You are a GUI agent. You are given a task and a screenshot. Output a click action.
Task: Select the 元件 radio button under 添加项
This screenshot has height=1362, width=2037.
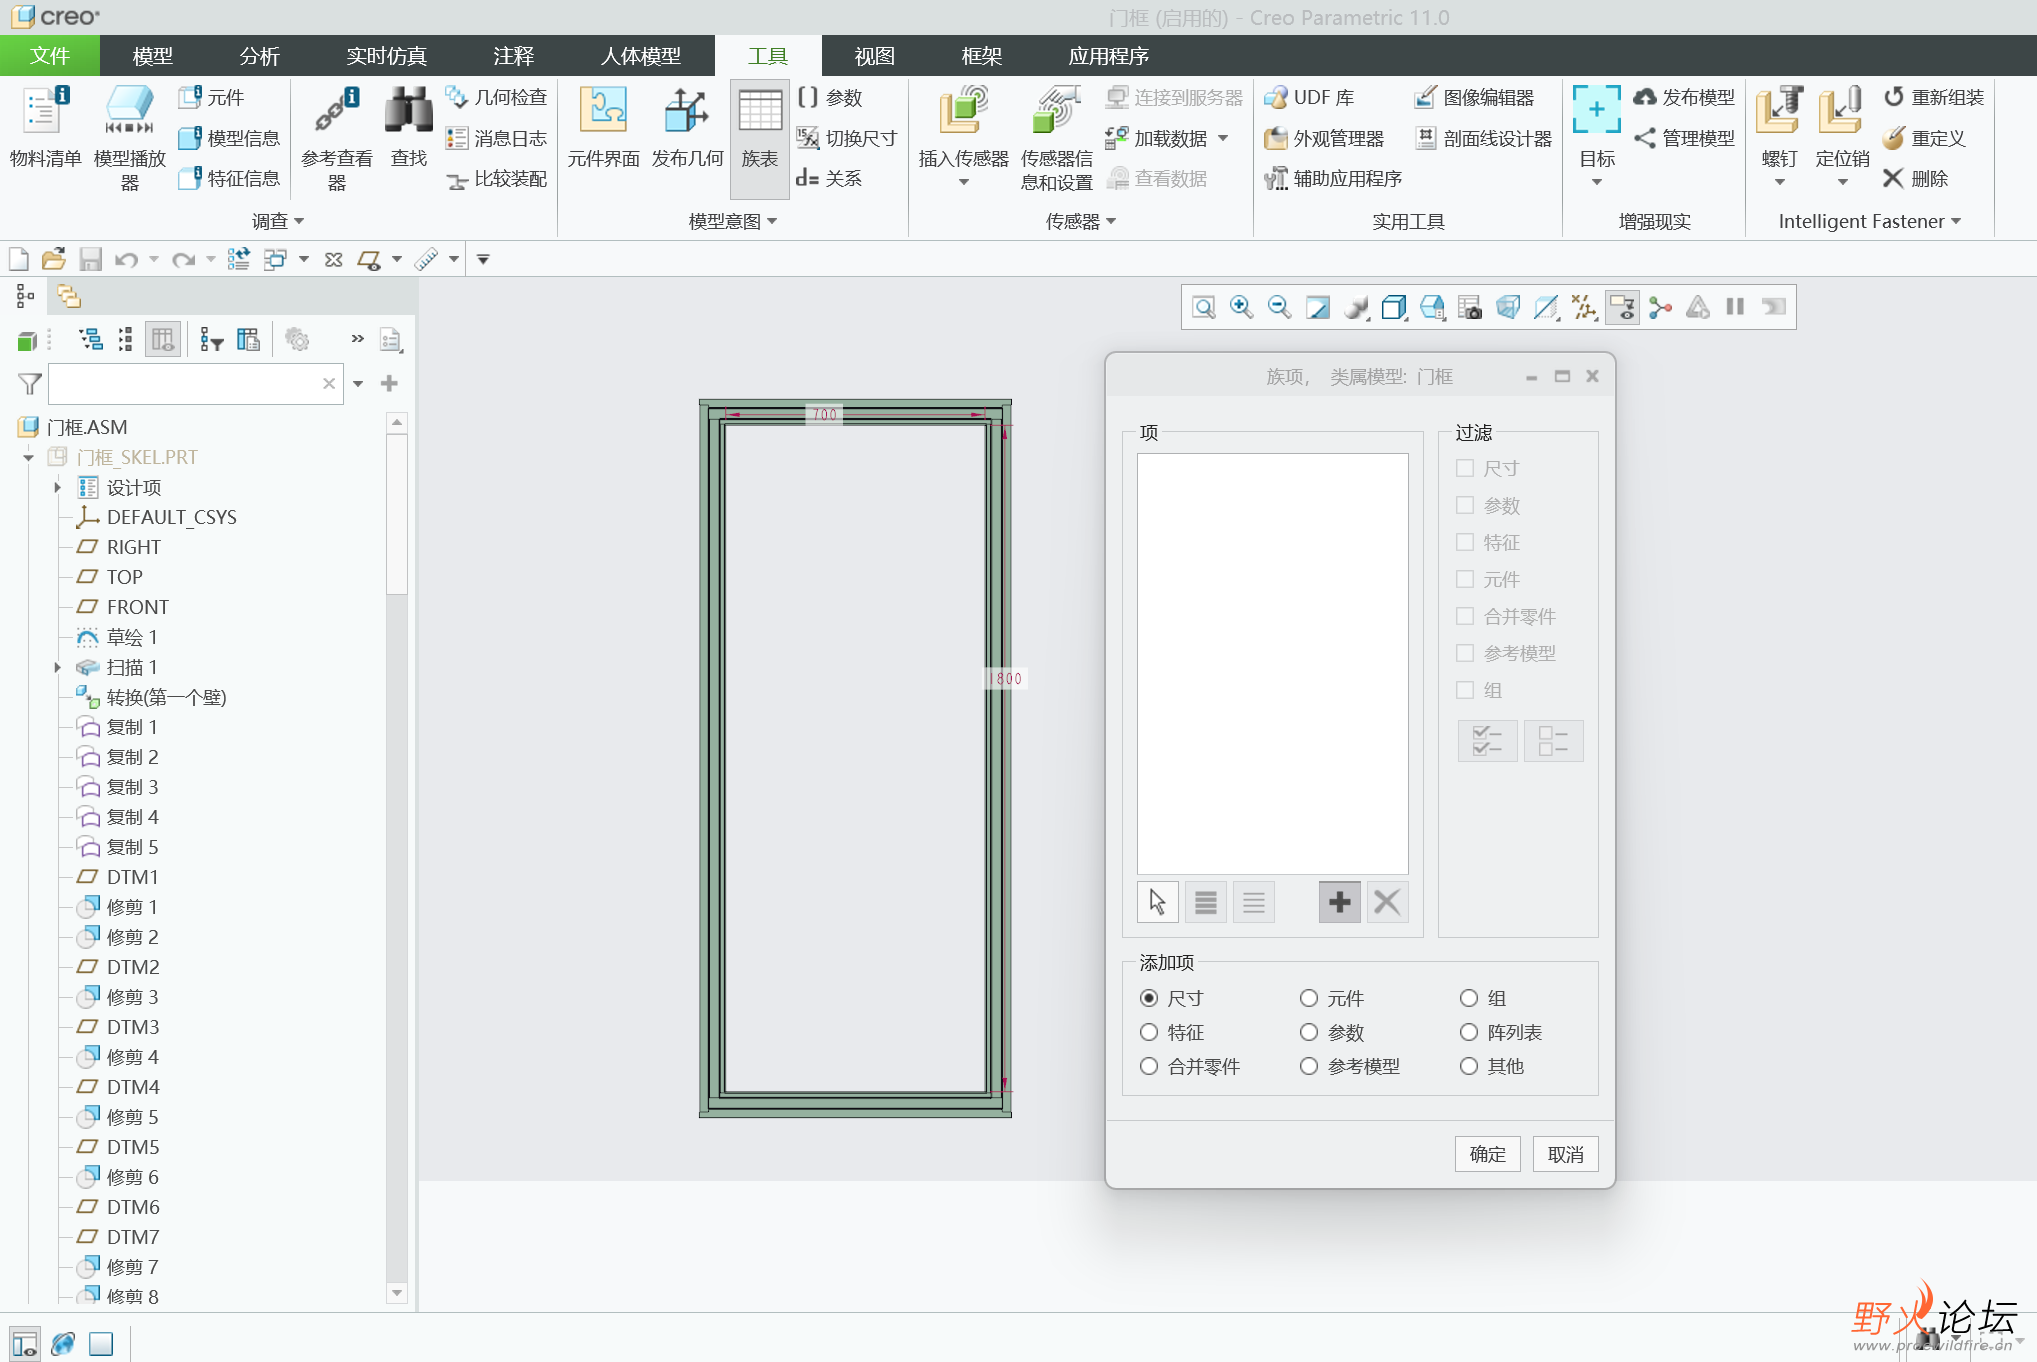coord(1309,998)
